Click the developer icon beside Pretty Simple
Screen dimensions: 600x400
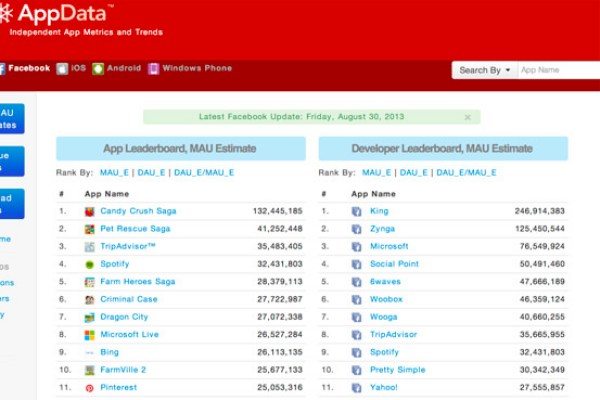pyautogui.click(x=356, y=370)
